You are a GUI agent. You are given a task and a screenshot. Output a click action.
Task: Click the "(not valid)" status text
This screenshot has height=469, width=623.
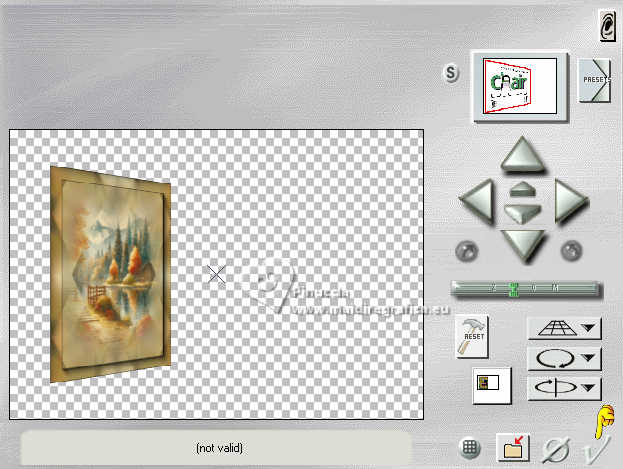pyautogui.click(x=219, y=448)
